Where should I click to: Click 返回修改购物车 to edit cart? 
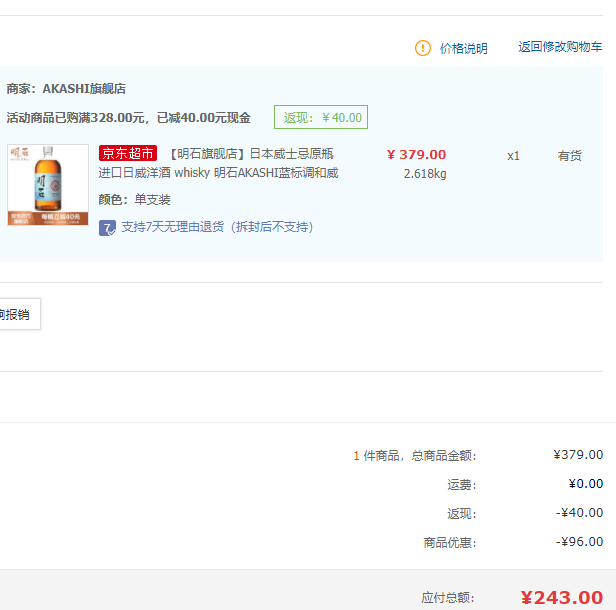[560, 47]
